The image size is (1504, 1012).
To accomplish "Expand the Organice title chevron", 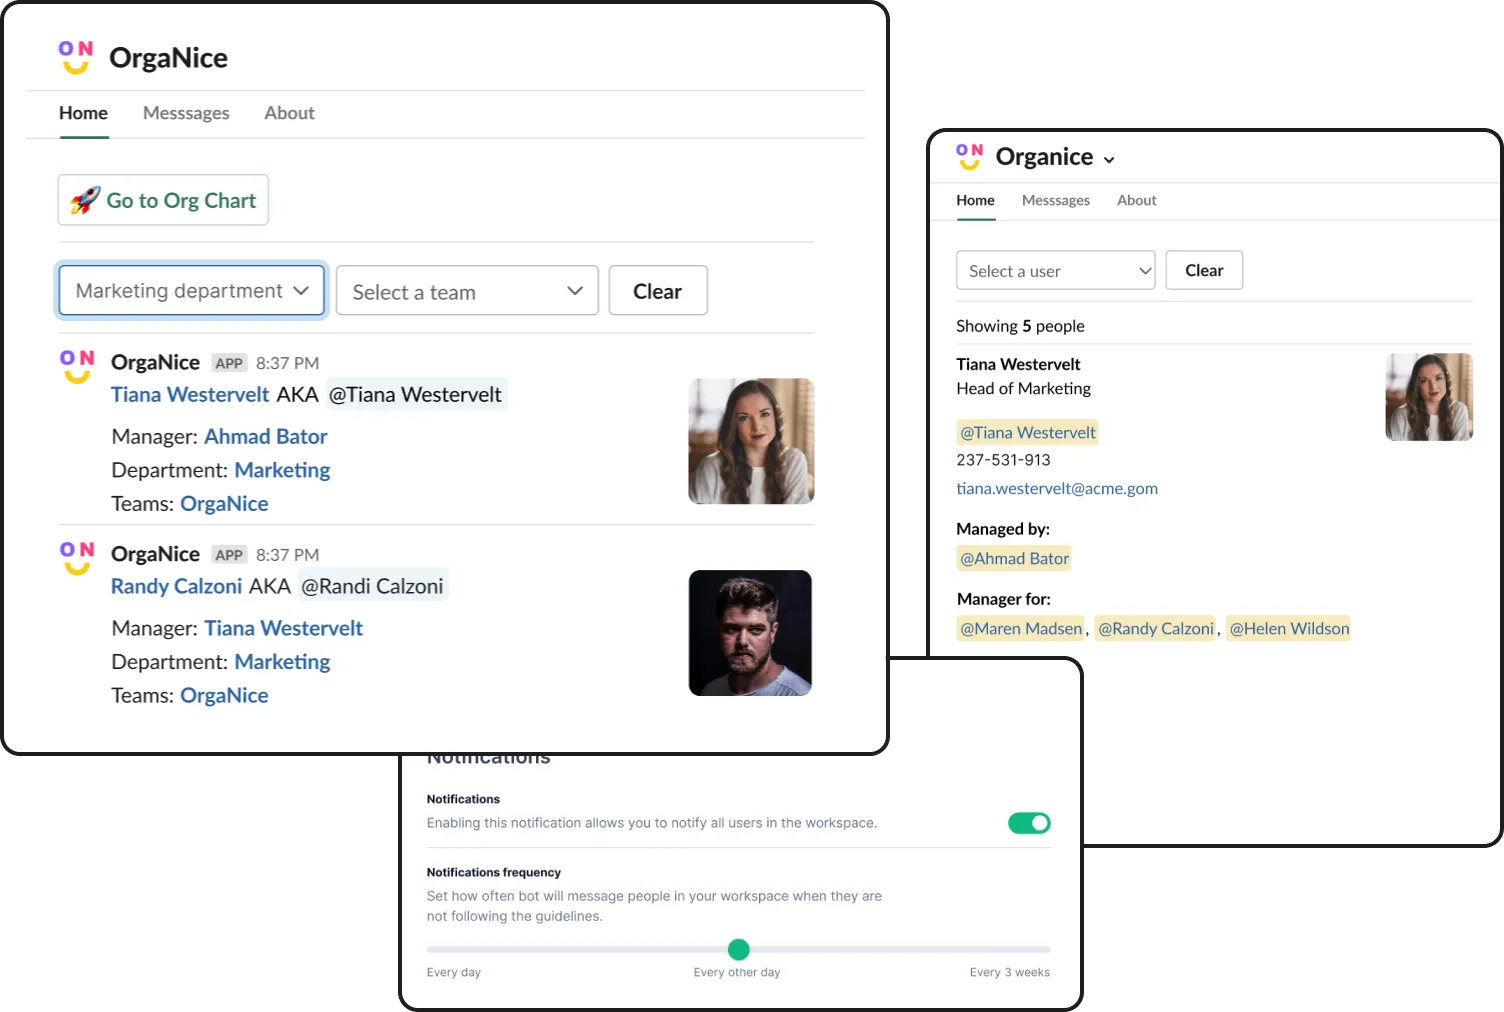I will pos(1109,158).
